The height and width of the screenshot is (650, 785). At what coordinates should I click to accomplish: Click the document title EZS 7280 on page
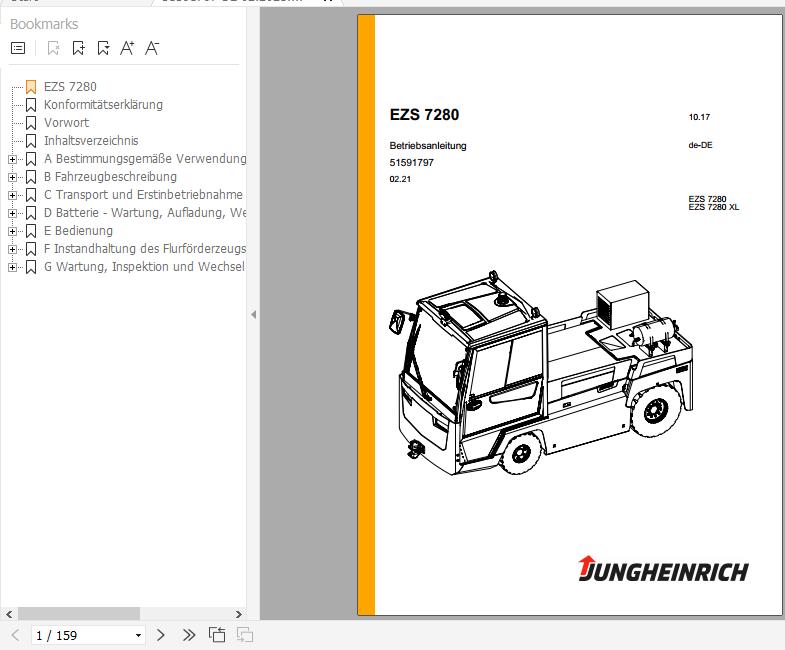[x=424, y=115]
